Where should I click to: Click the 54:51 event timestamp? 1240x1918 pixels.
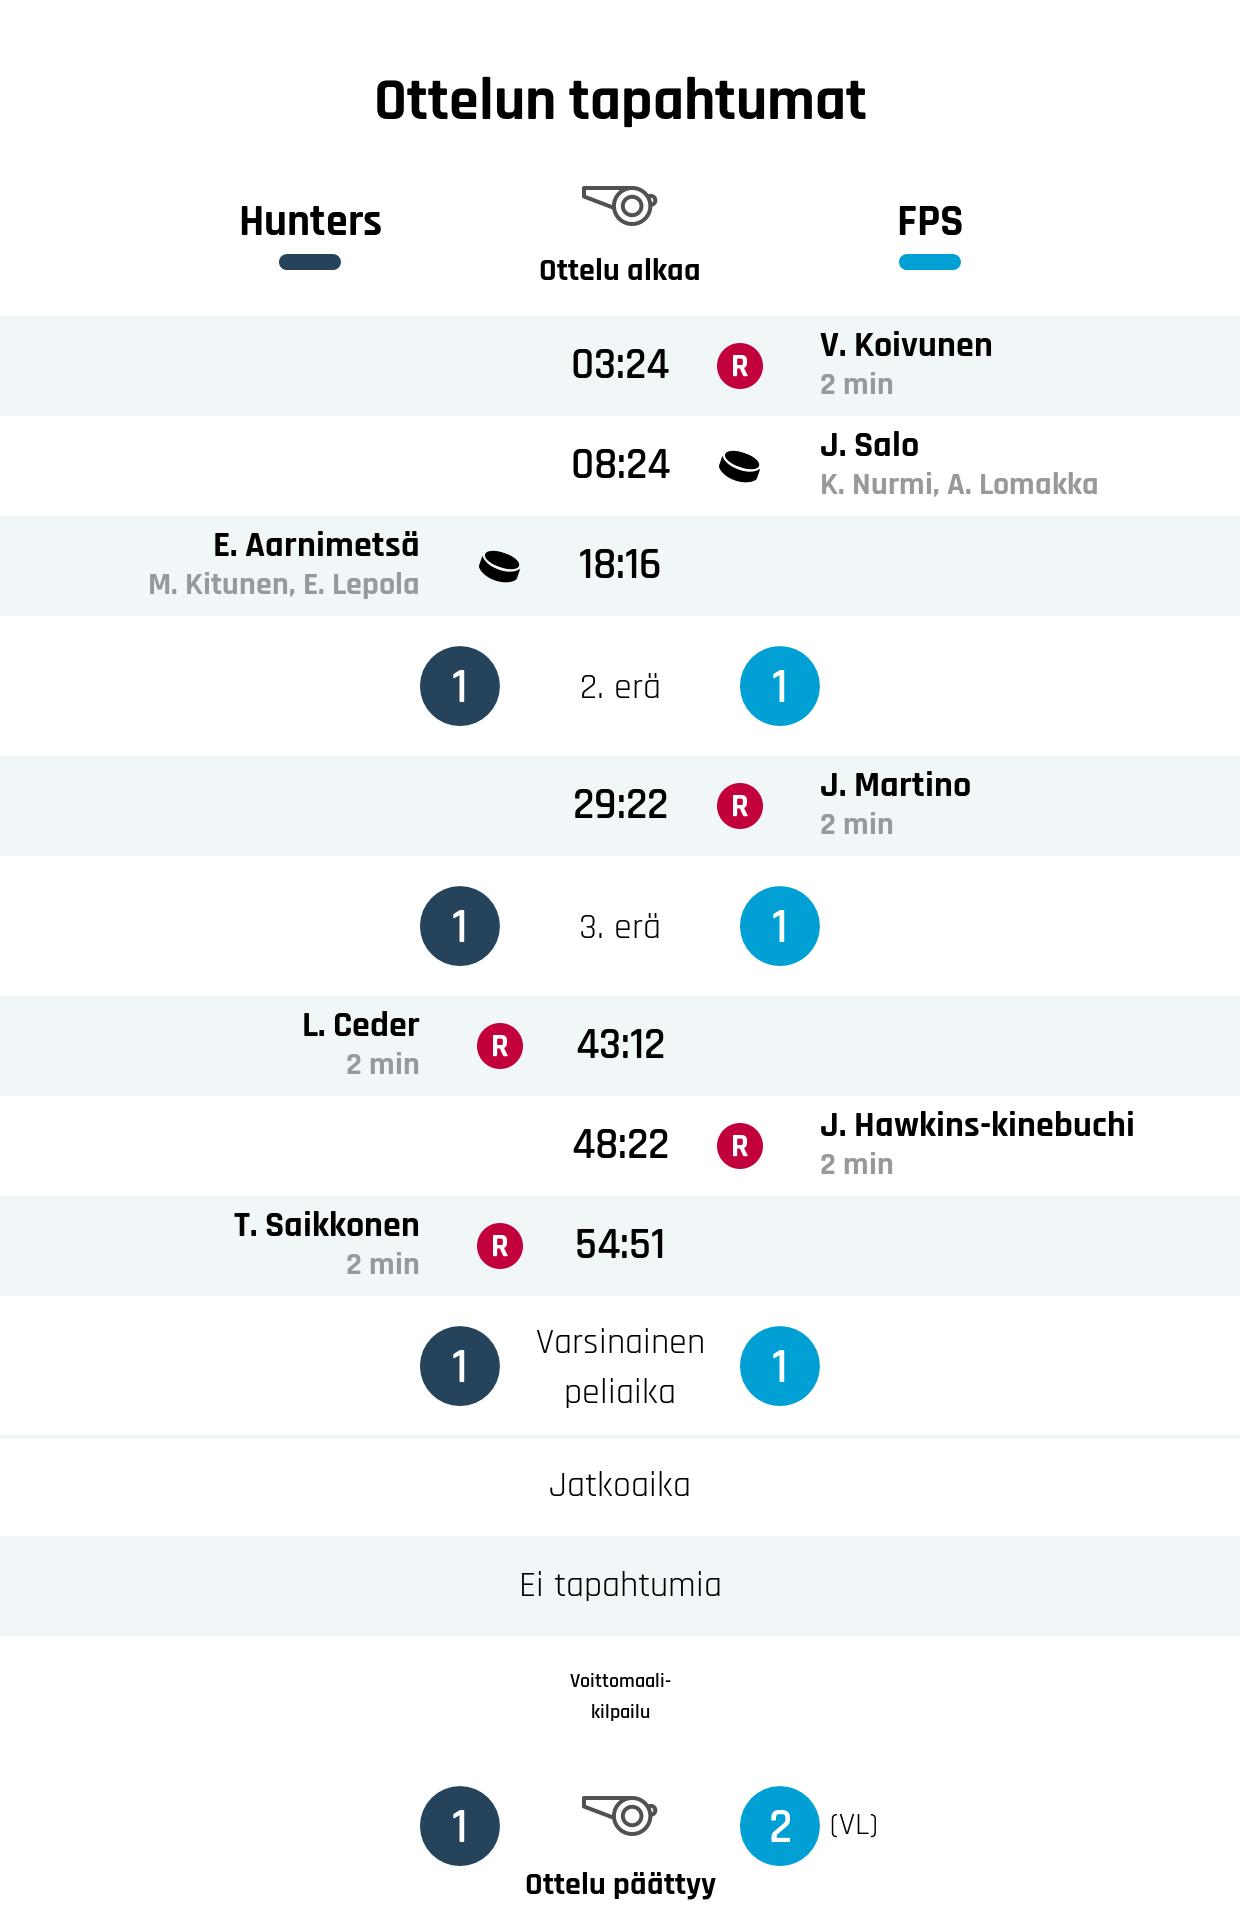click(x=620, y=1245)
